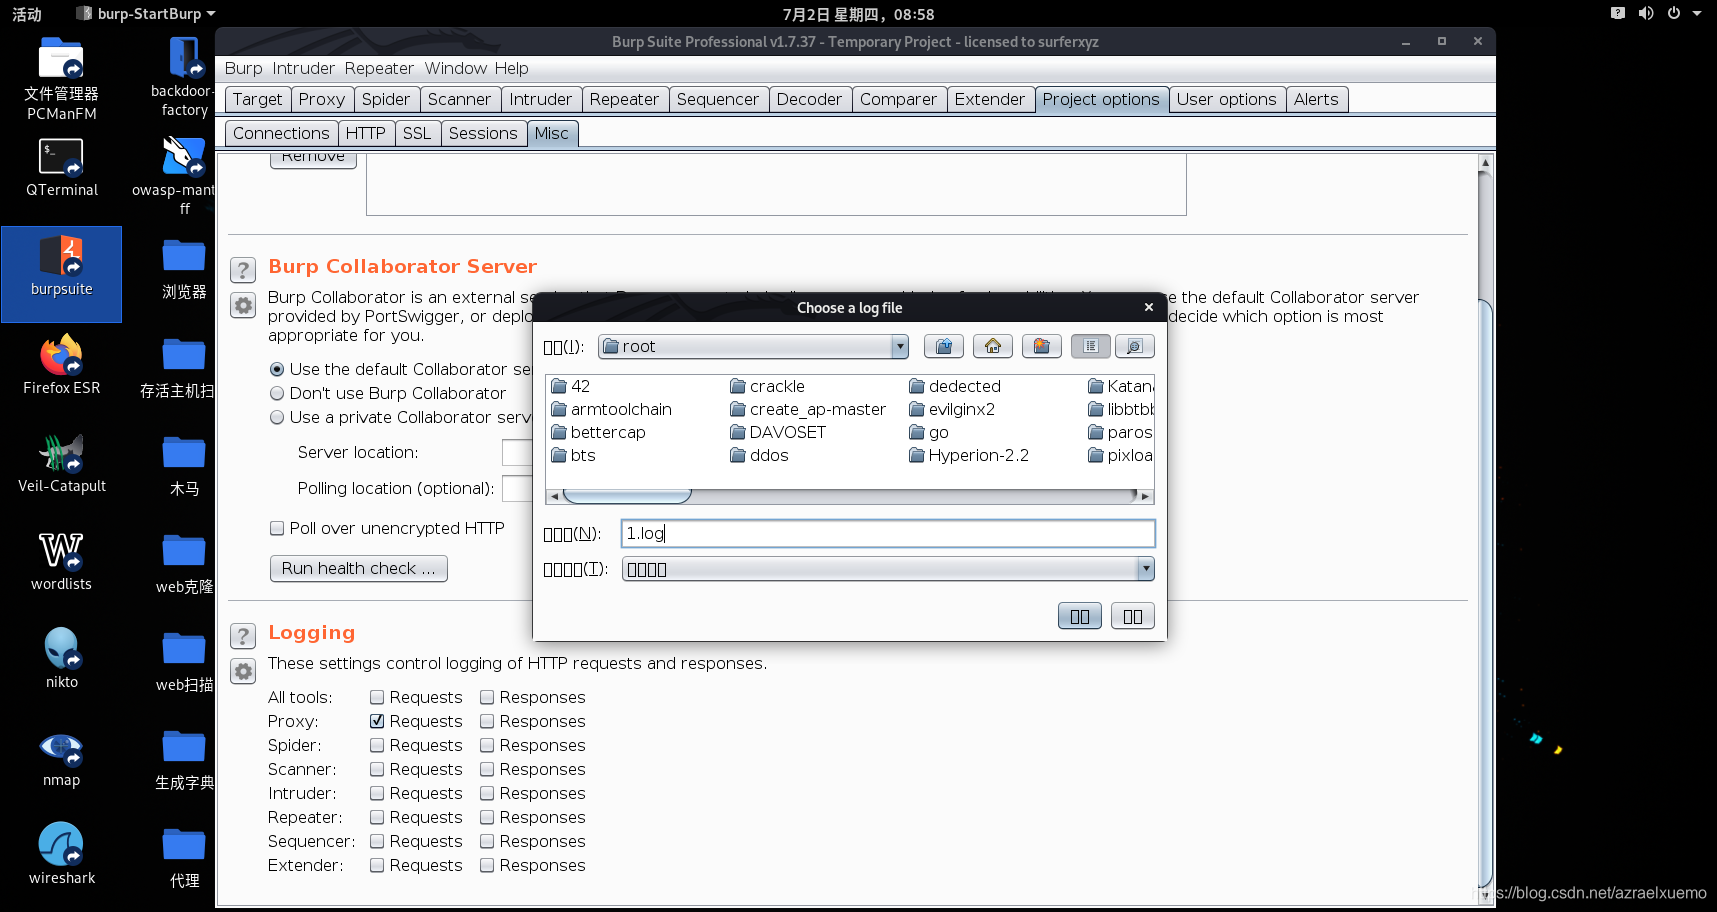The width and height of the screenshot is (1717, 912).
Task: Open the date and time clock in top bar
Action: (858, 14)
